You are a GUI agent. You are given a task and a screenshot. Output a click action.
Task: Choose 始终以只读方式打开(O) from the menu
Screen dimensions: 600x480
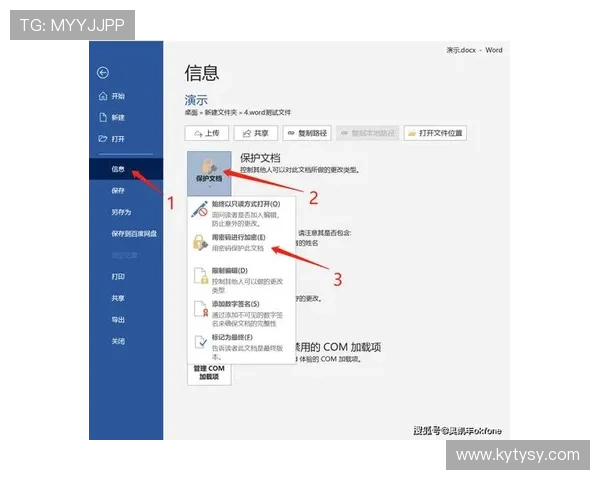pyautogui.click(x=241, y=213)
